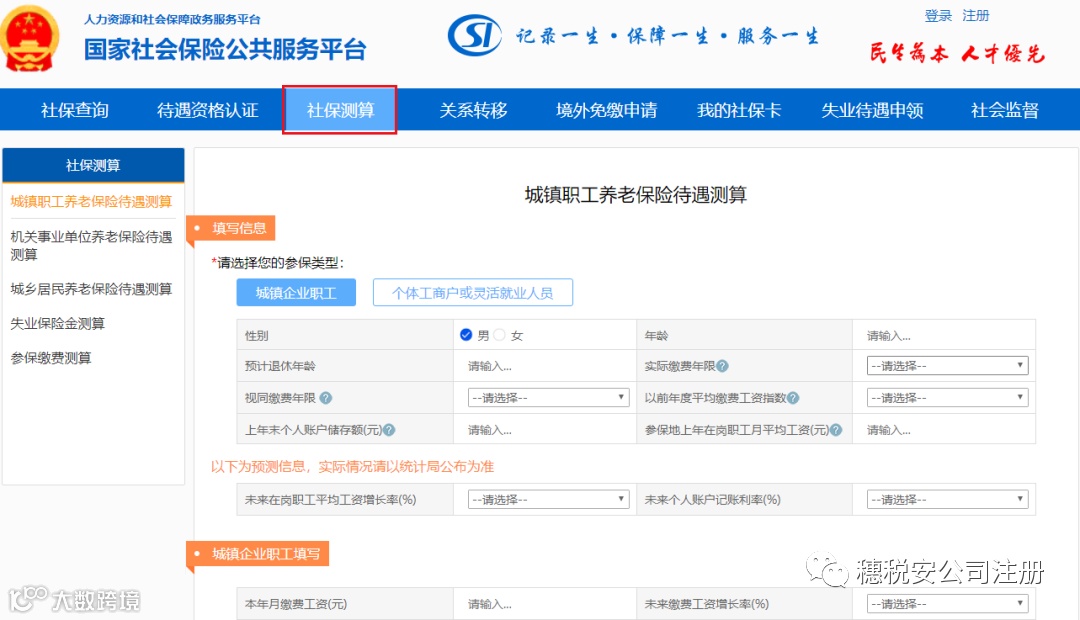
Task: Select the 男 gender radio button
Action: [x=466, y=335]
